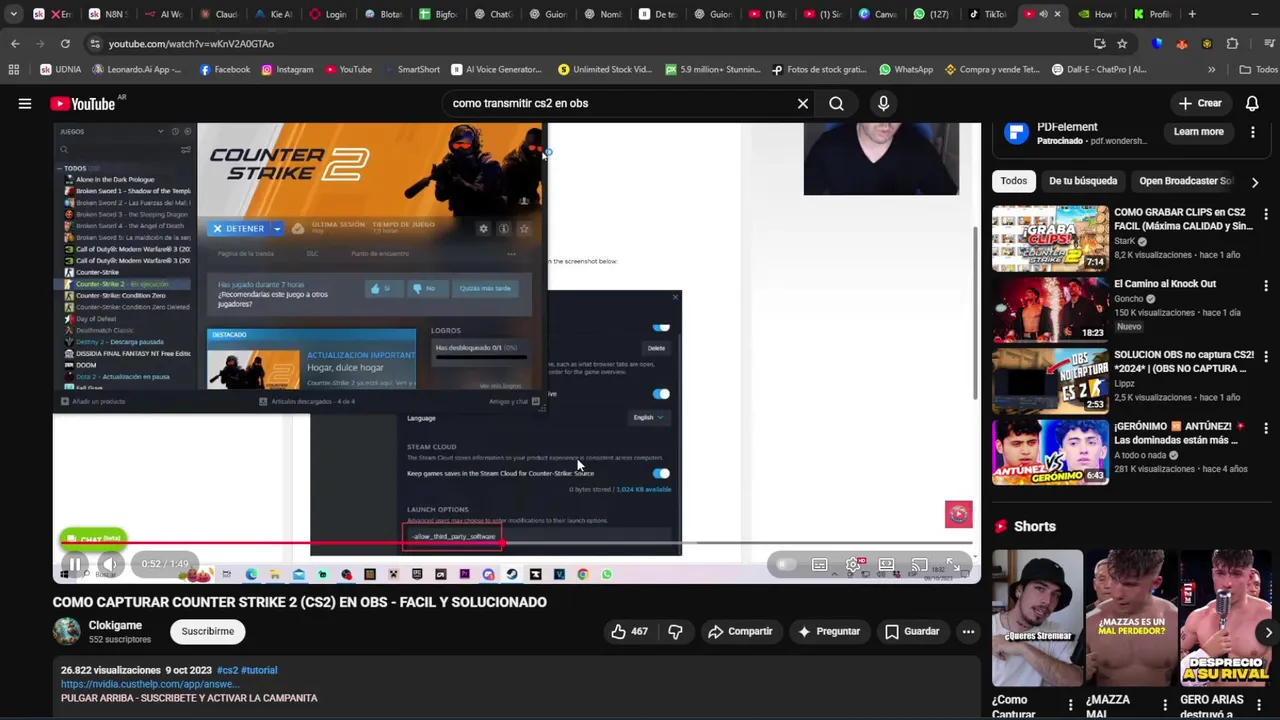Open the #cs2 hashtag link
The width and height of the screenshot is (1280, 720).
coord(229,670)
